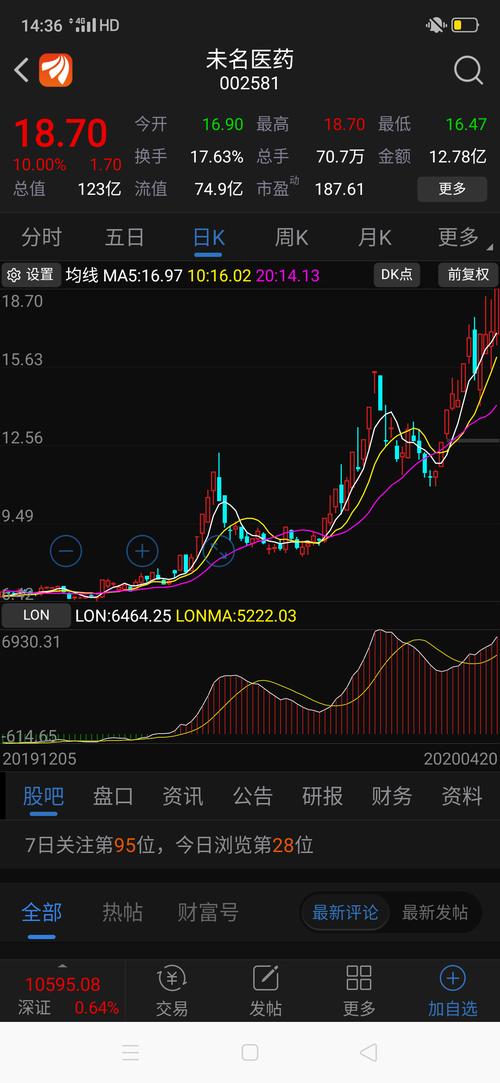Tap the back arrow icon
The height and width of the screenshot is (1083, 500).
click(21, 70)
